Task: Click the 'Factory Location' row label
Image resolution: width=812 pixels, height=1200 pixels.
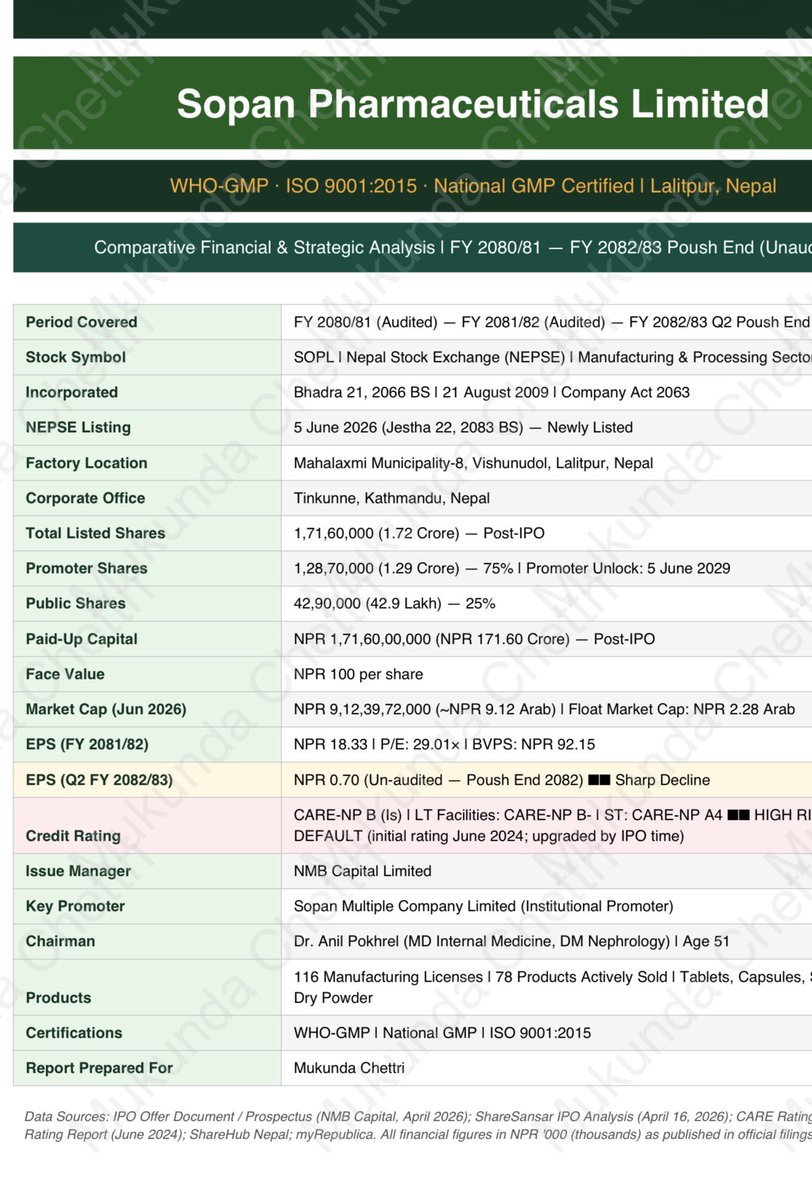Action: pos(86,463)
